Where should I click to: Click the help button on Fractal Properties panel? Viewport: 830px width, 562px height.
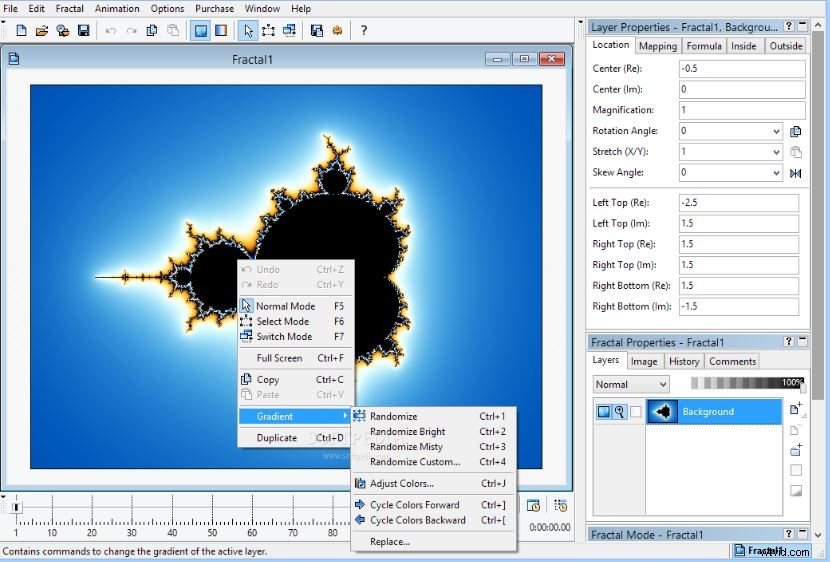point(789,341)
